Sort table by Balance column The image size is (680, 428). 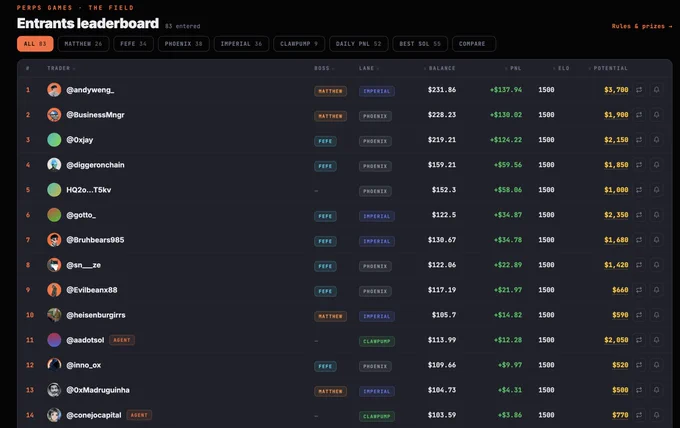(439, 68)
